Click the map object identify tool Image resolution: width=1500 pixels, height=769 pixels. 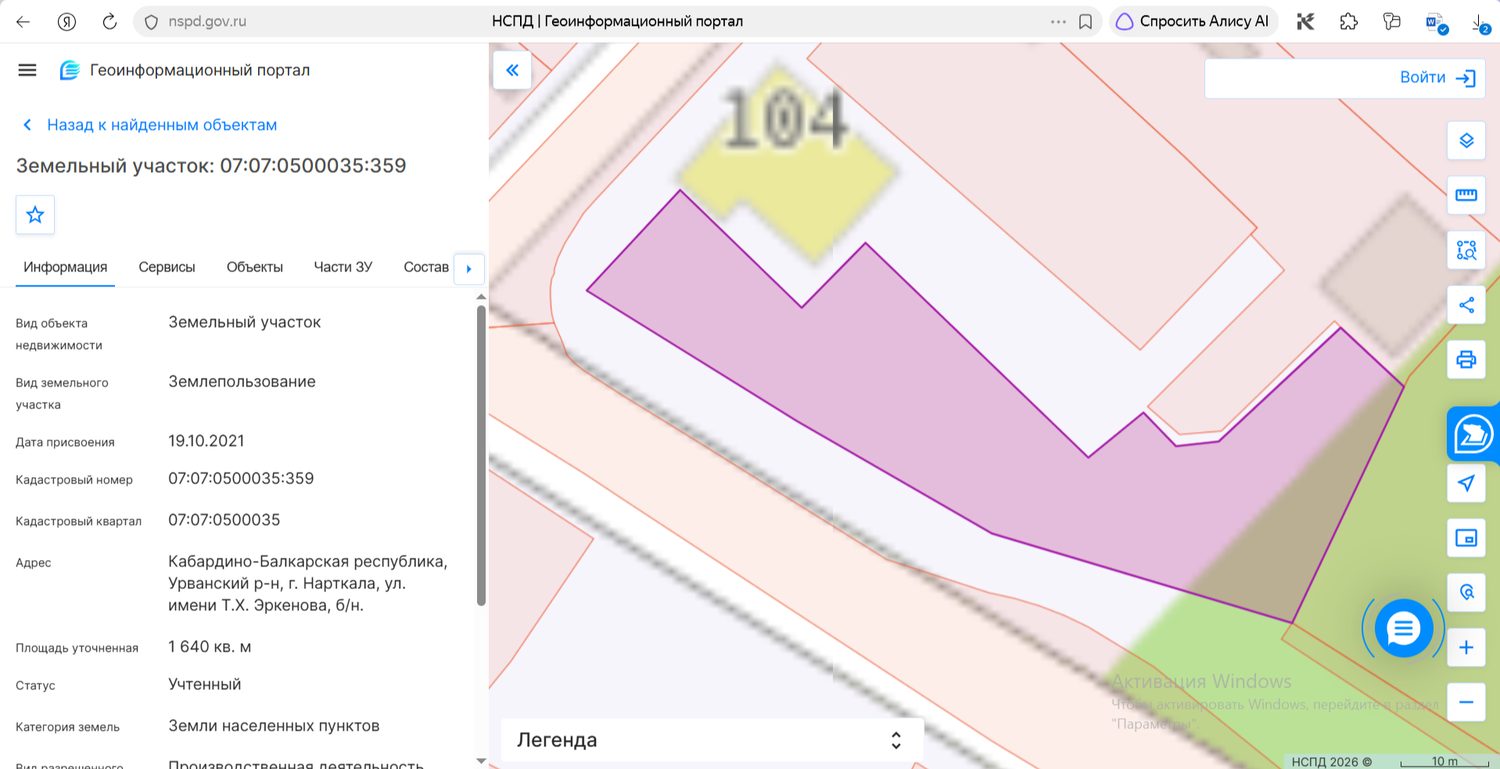point(1466,592)
